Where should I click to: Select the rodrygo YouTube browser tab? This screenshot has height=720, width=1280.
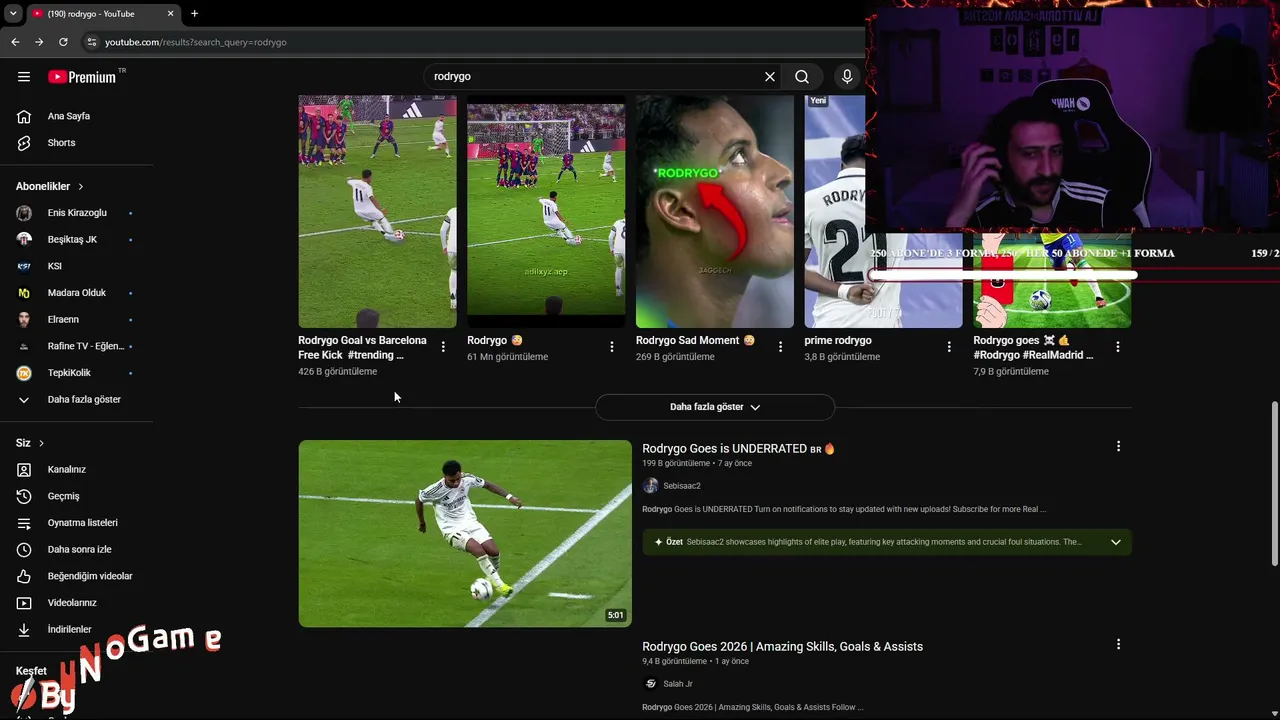point(101,14)
